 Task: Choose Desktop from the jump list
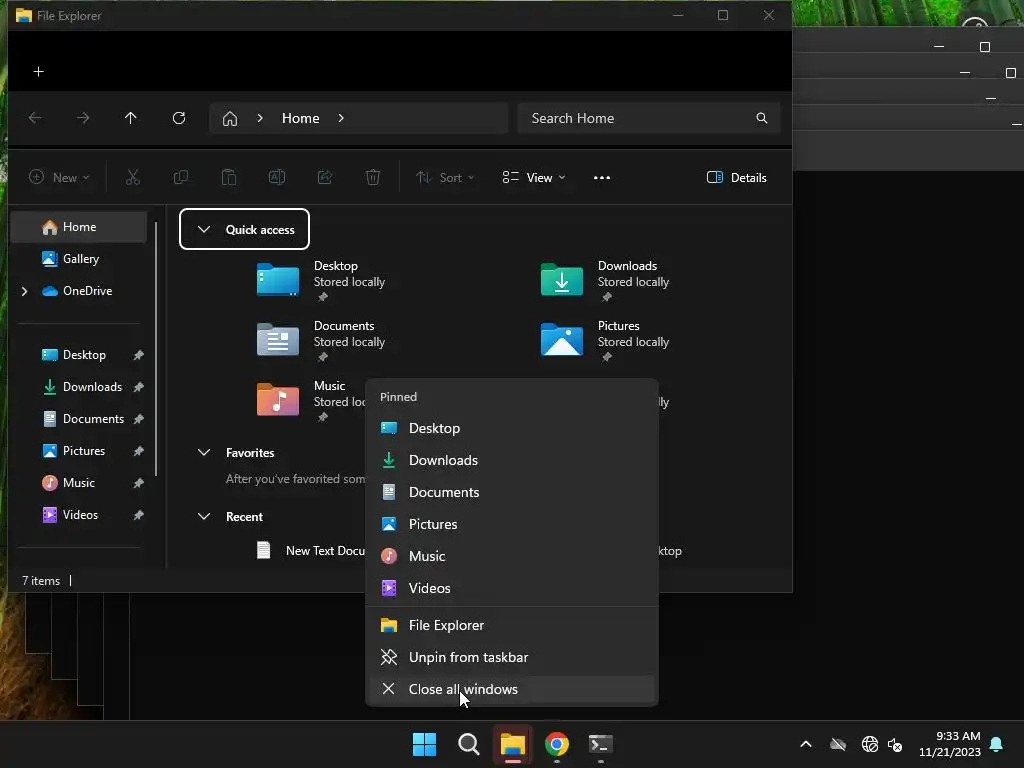[512, 428]
